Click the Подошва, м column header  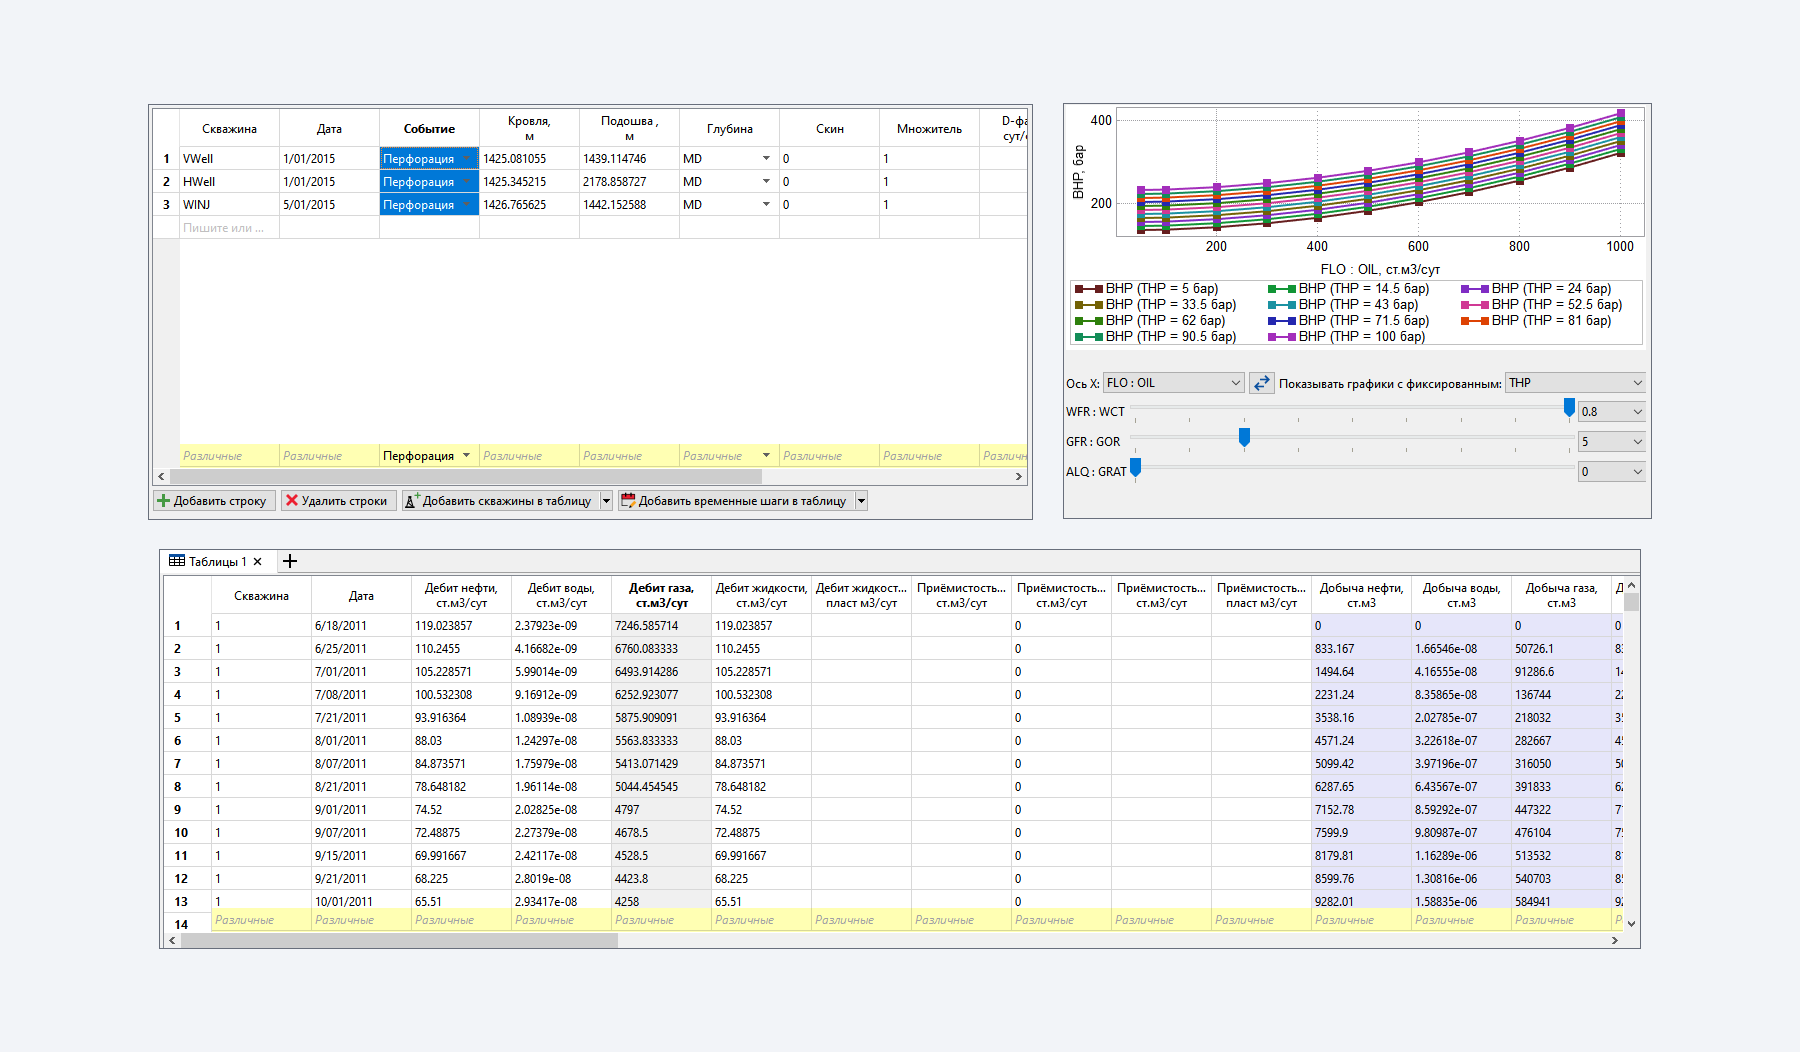click(x=629, y=129)
